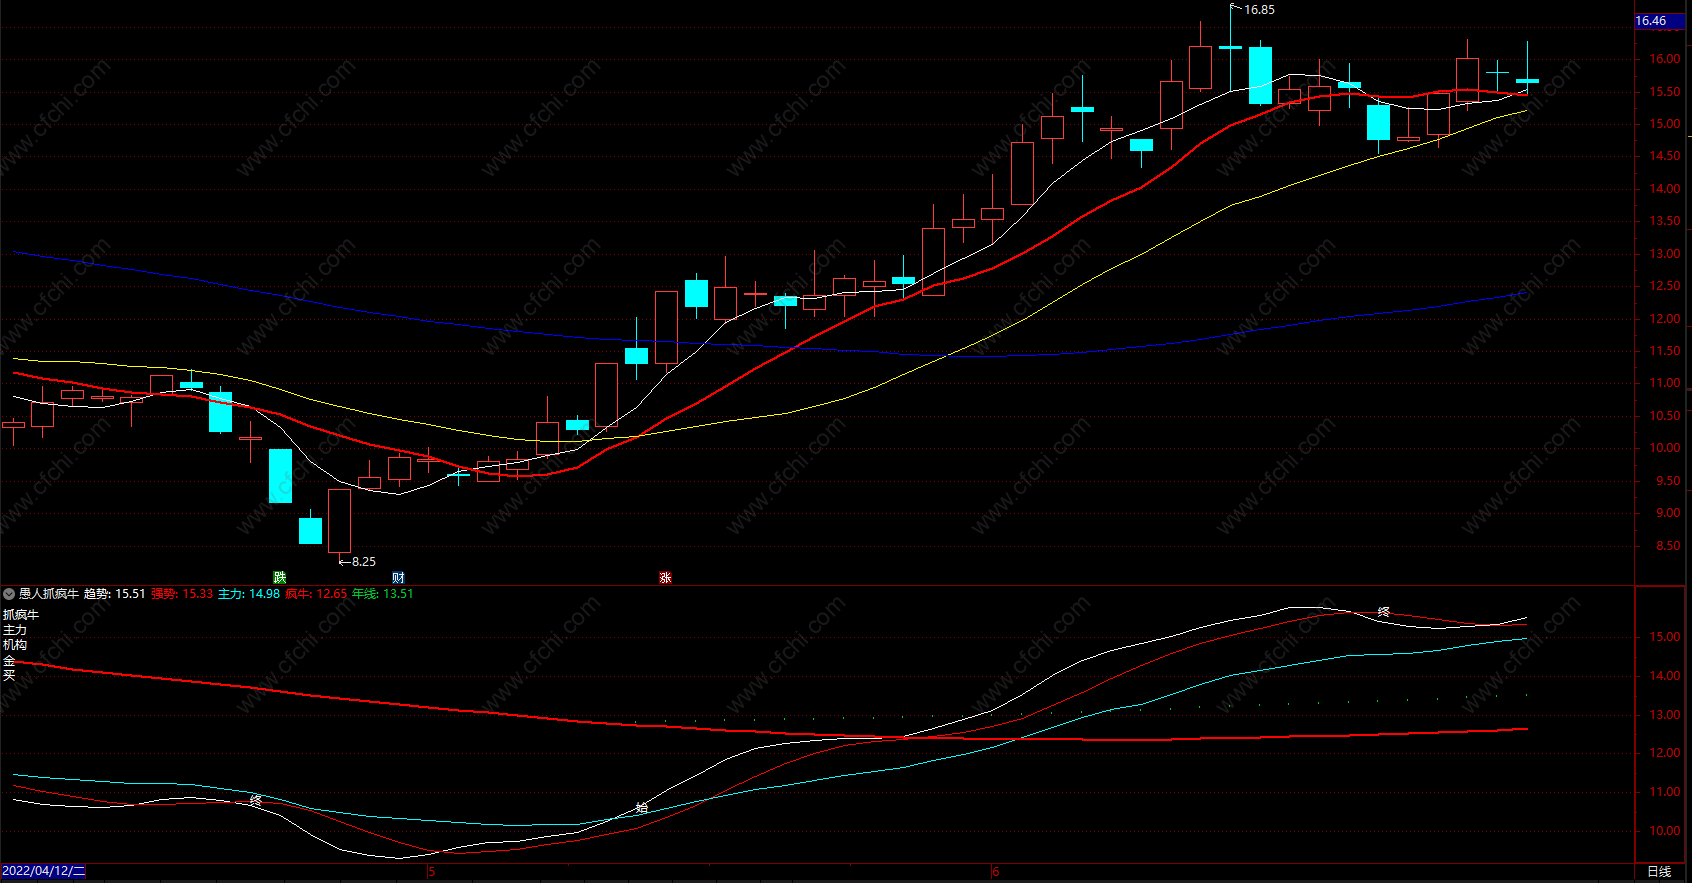Click the 疯牛: 12.65 indicator value
Image resolution: width=1692 pixels, height=883 pixels.
point(316,594)
